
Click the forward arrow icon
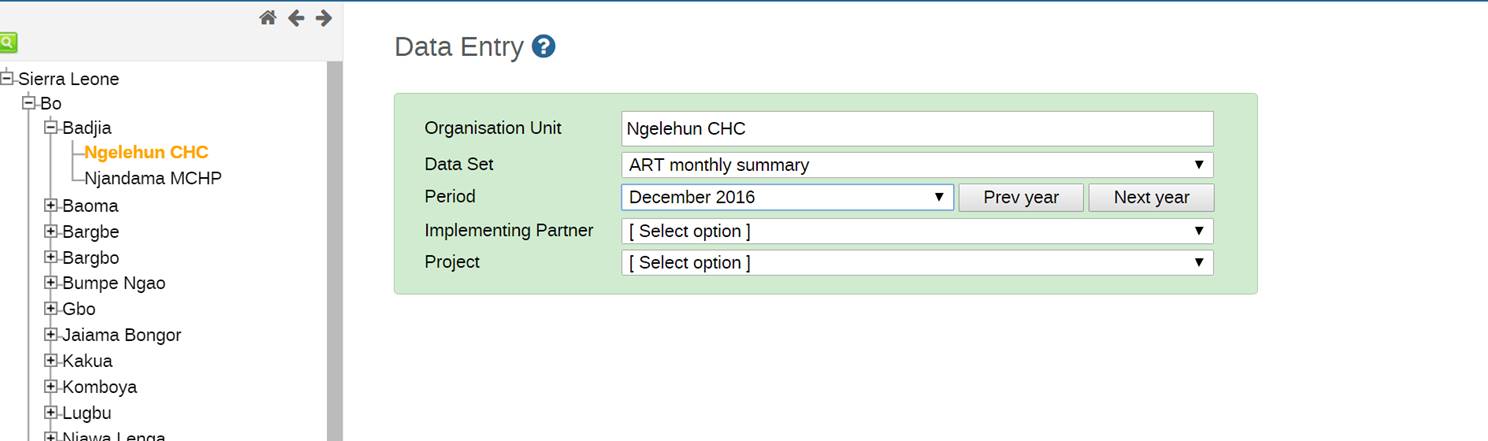[x=323, y=18]
